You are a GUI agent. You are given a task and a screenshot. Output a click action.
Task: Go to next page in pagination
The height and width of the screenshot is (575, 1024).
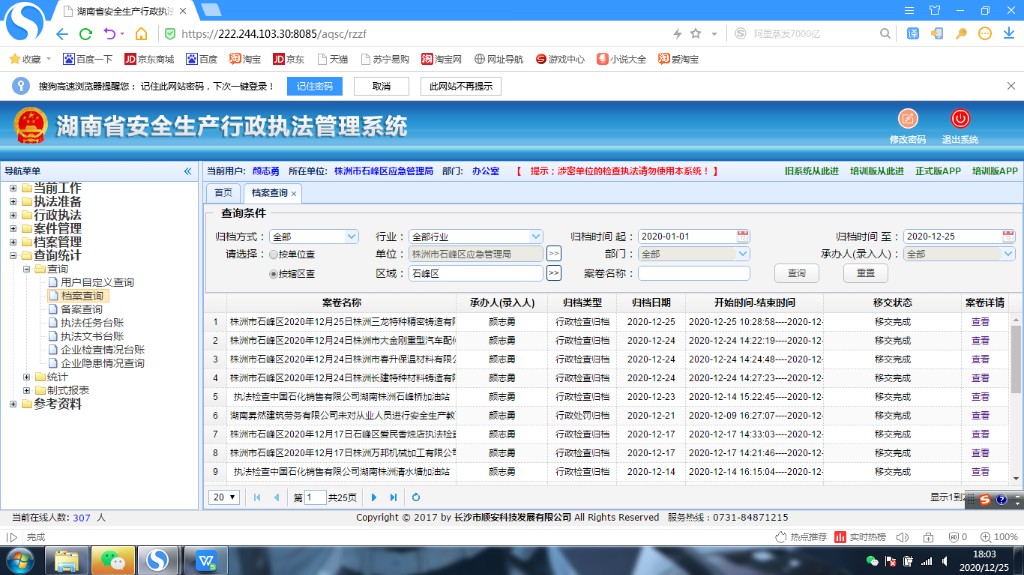(374, 497)
